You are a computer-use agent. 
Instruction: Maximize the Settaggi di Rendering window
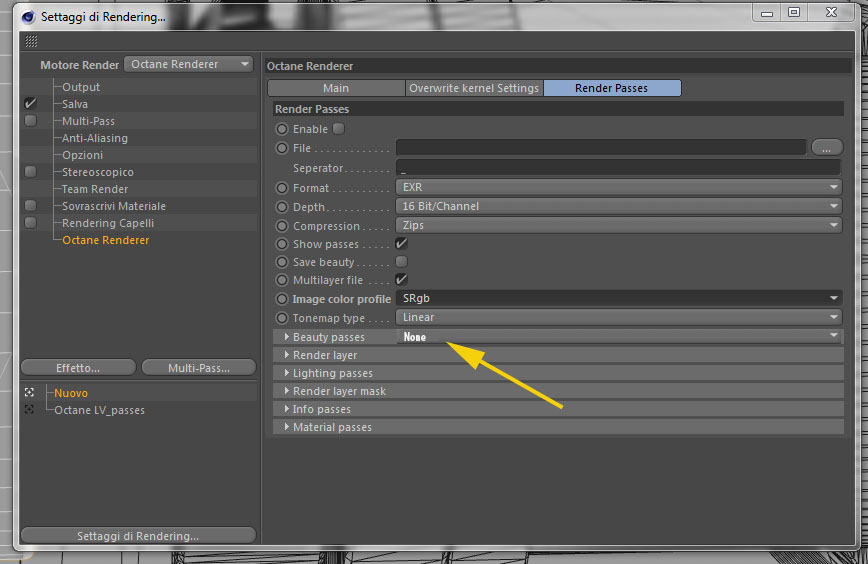point(794,12)
